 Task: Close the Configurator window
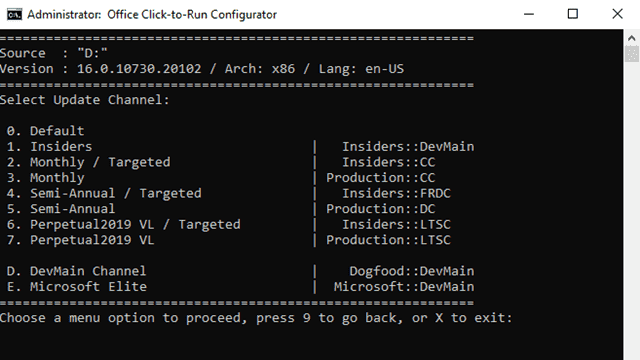(618, 14)
